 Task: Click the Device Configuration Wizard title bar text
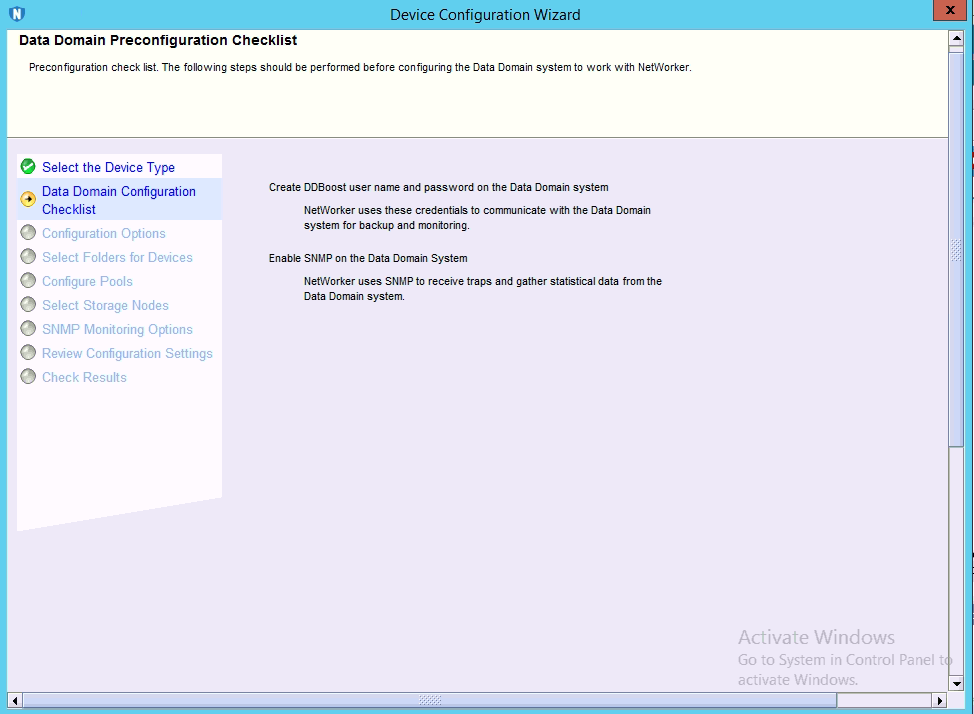(x=485, y=14)
